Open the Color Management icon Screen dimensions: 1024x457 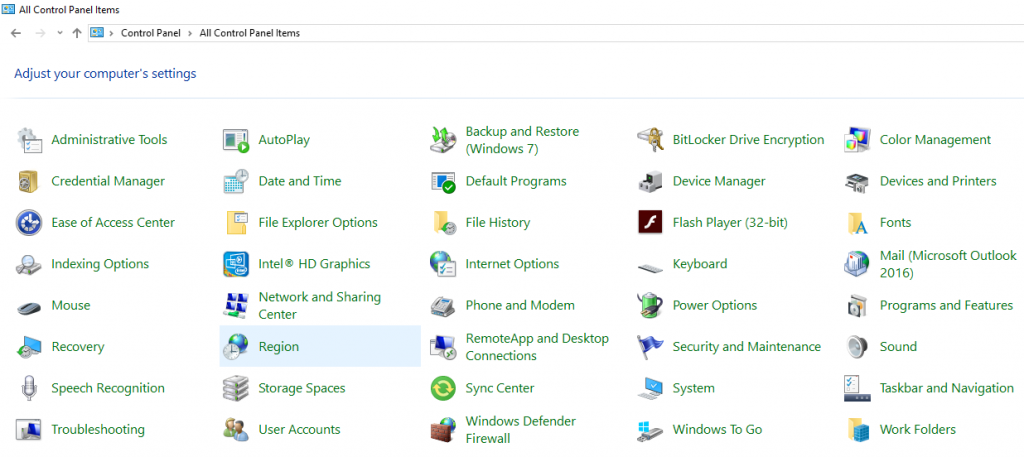point(857,140)
